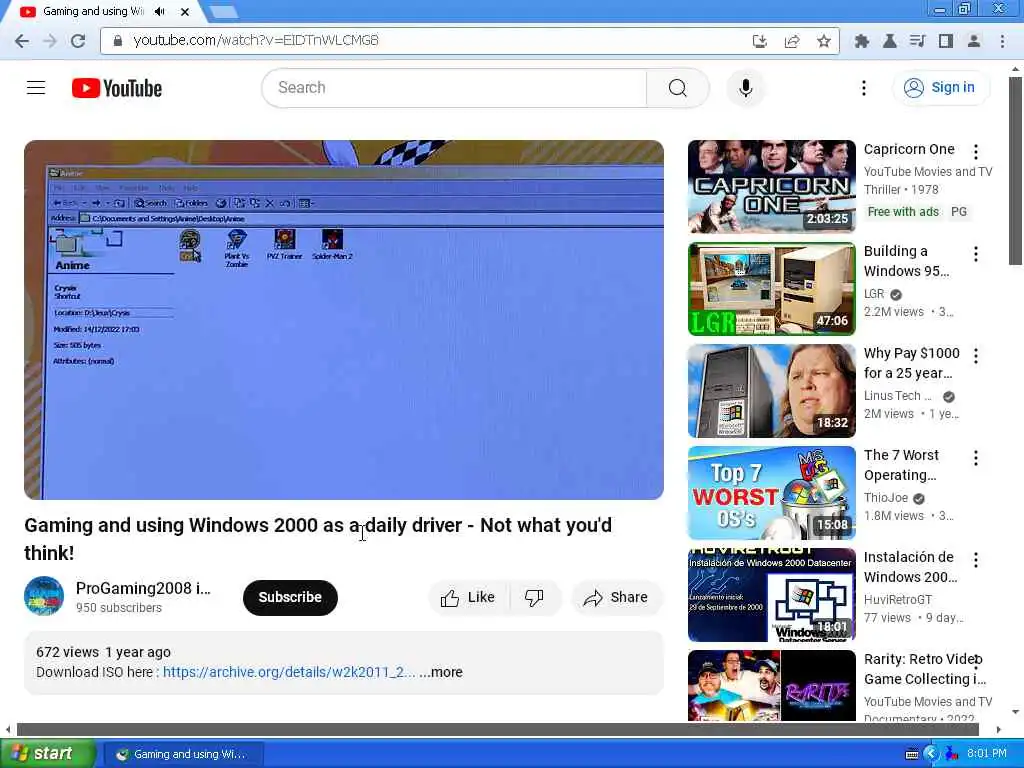
Task: Expand hidden tray icons with arrow
Action: 931,754
